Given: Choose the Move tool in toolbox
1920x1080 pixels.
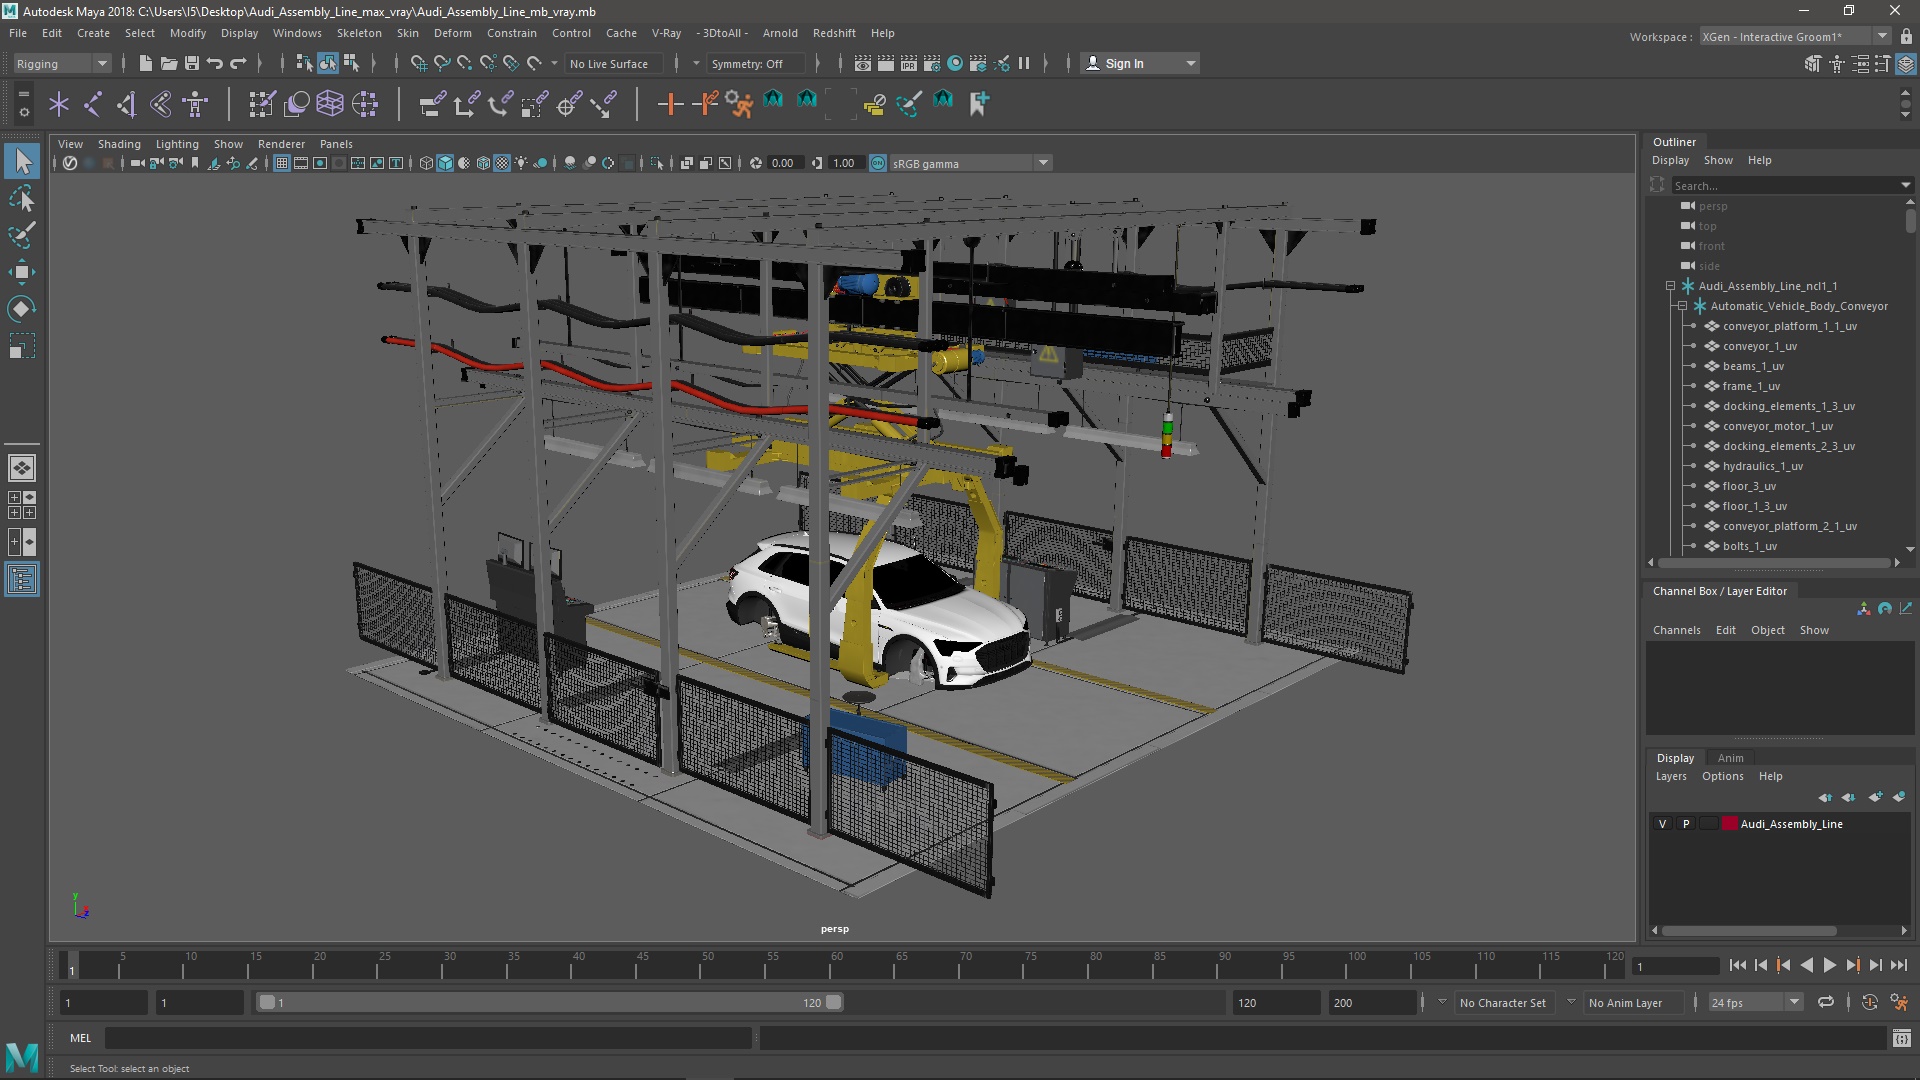Looking at the screenshot, I should (22, 272).
